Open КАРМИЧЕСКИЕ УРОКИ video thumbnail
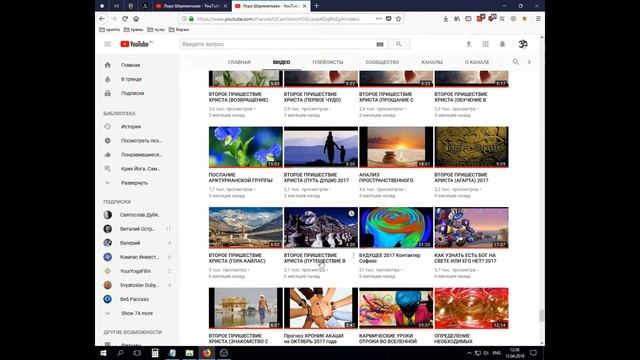The height and width of the screenshot is (360, 640). click(x=396, y=308)
